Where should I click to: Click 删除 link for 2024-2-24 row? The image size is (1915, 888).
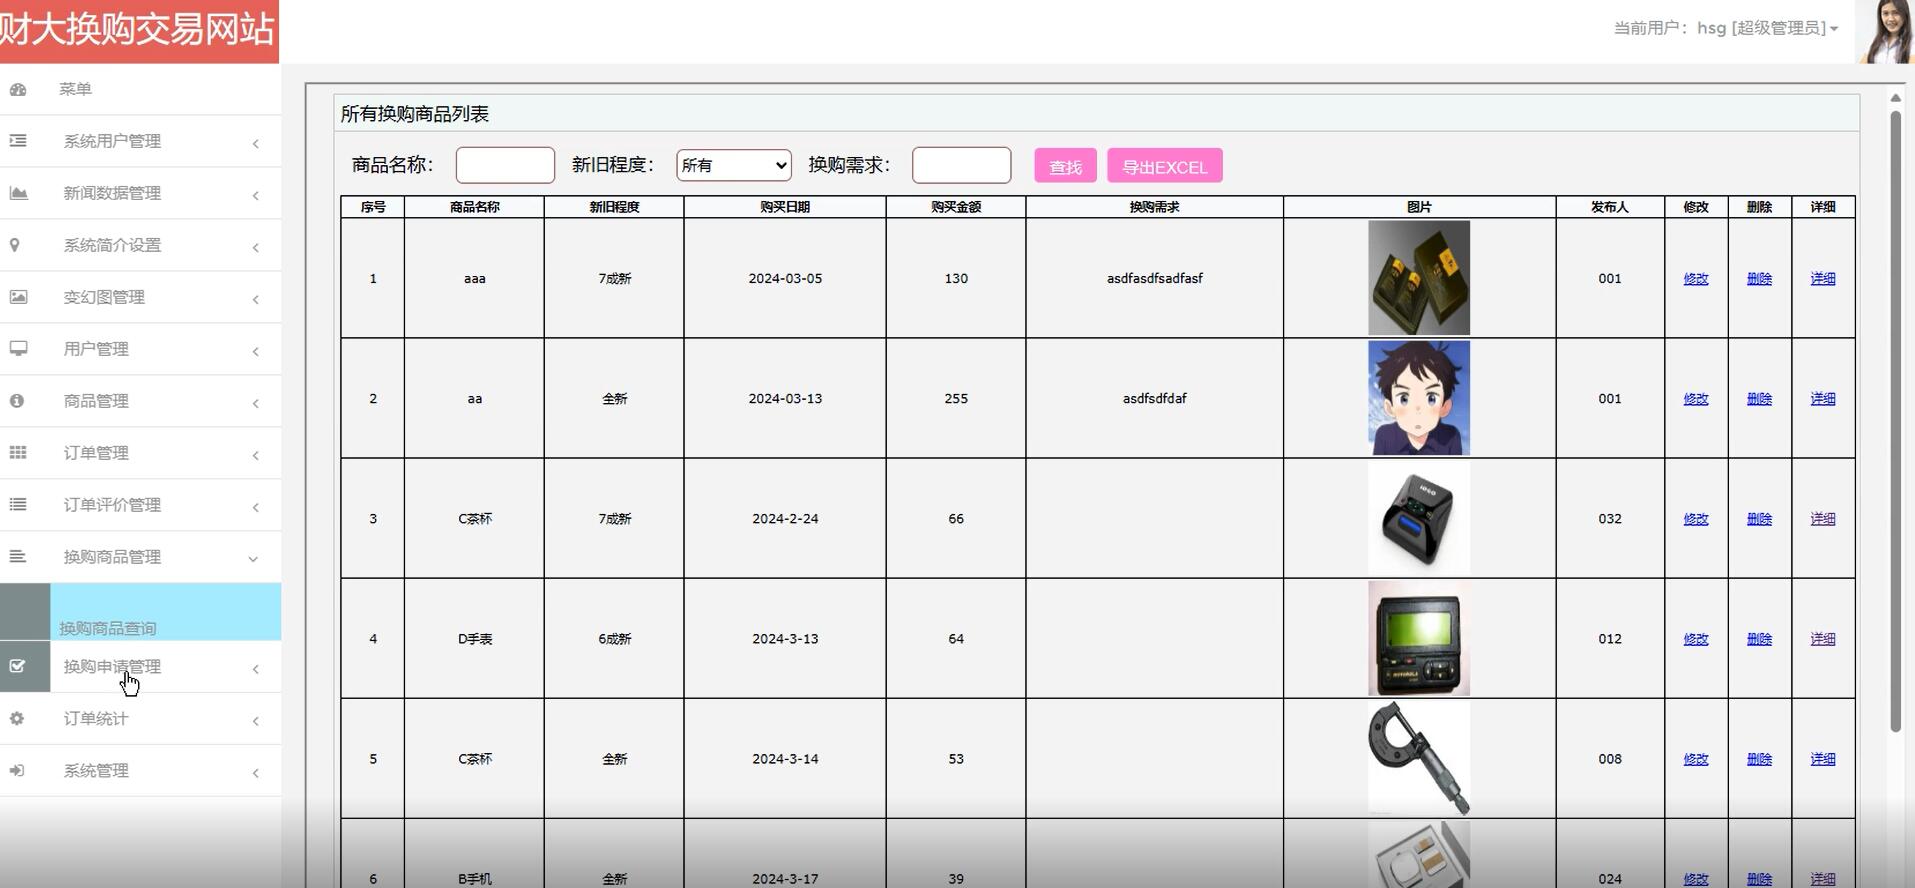[1759, 519]
